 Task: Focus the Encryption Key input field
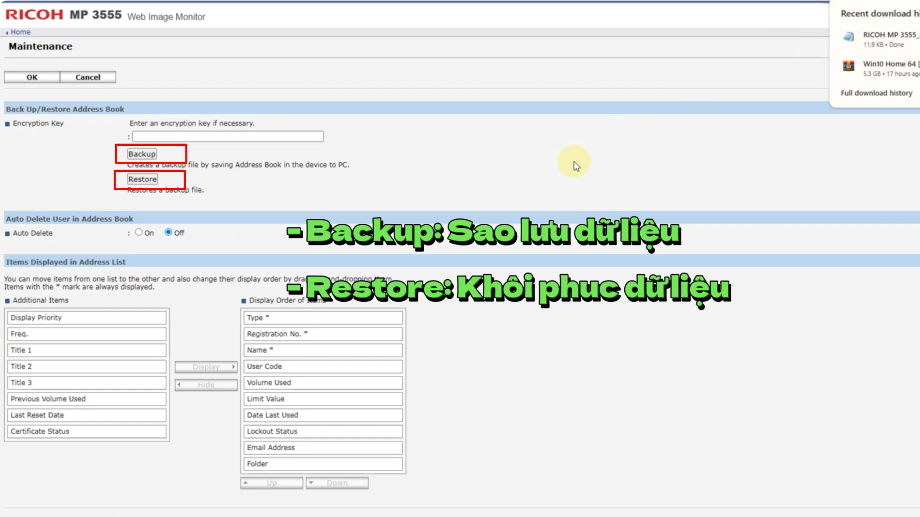tap(228, 136)
